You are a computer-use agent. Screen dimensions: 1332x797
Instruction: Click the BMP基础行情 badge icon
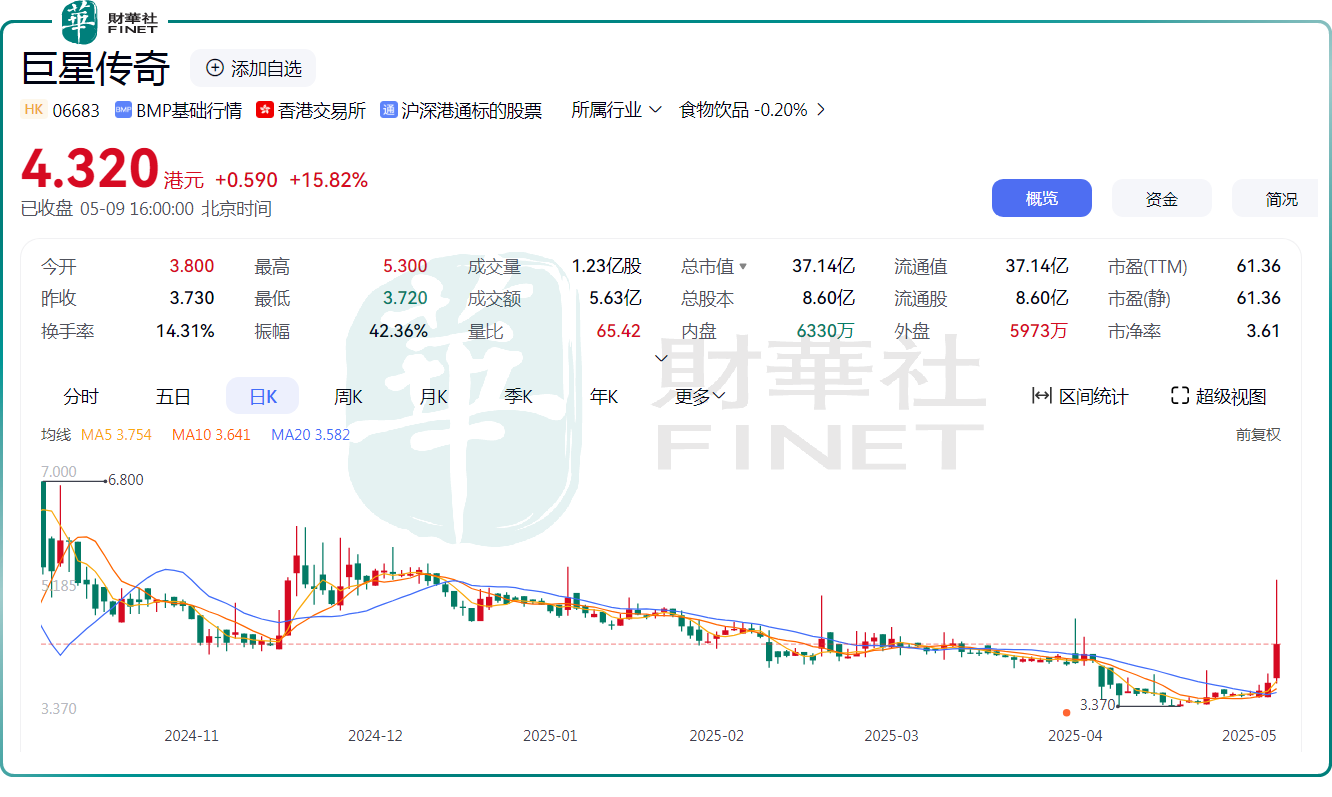123,110
